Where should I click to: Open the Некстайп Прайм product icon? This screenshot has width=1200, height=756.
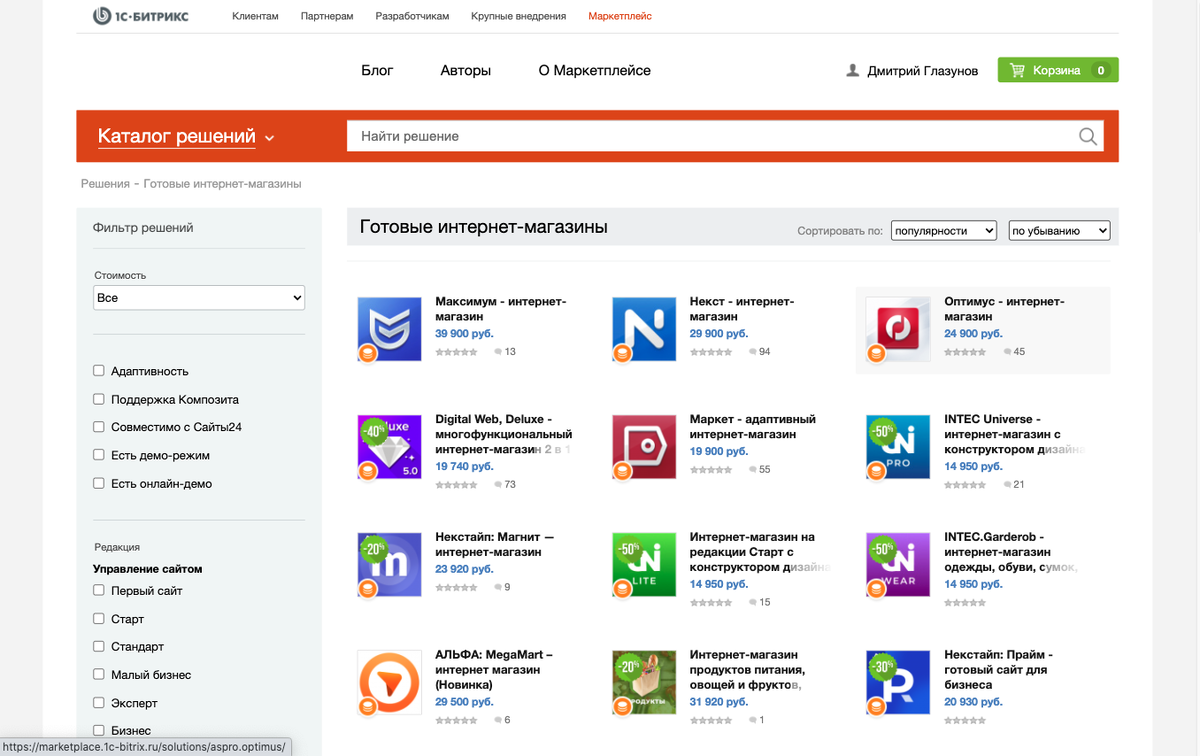(898, 683)
